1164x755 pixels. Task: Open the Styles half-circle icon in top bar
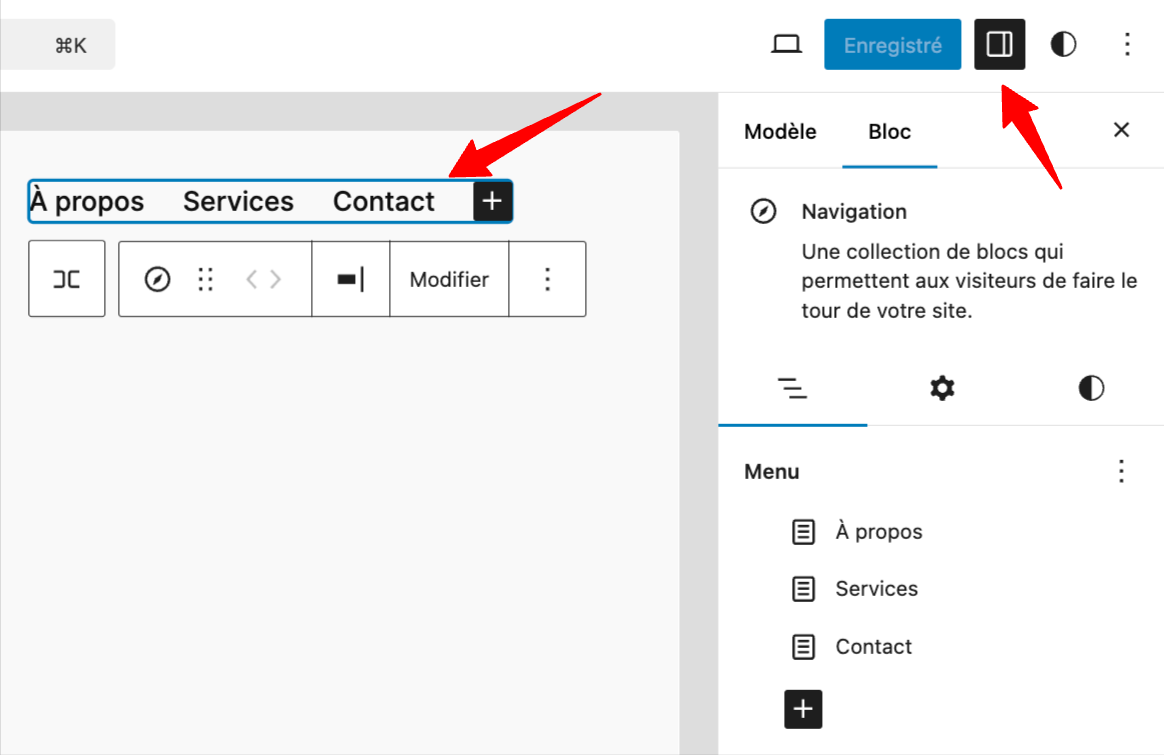pyautogui.click(x=1063, y=44)
